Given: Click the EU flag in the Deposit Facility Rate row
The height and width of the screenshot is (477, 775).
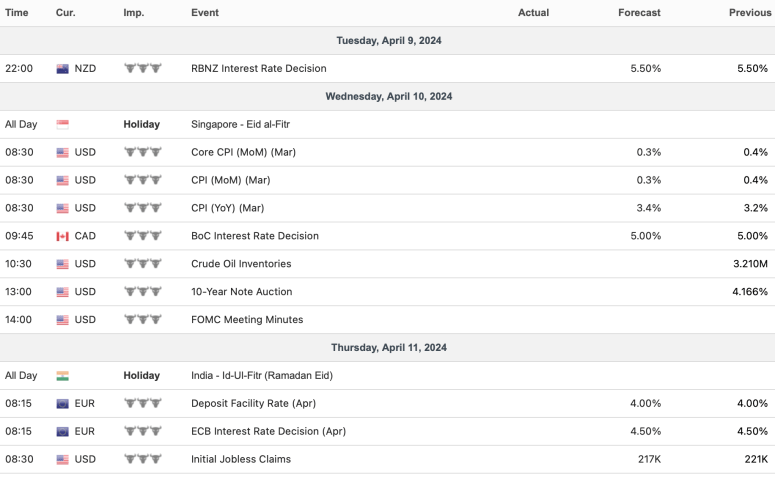Looking at the screenshot, I should click(63, 404).
